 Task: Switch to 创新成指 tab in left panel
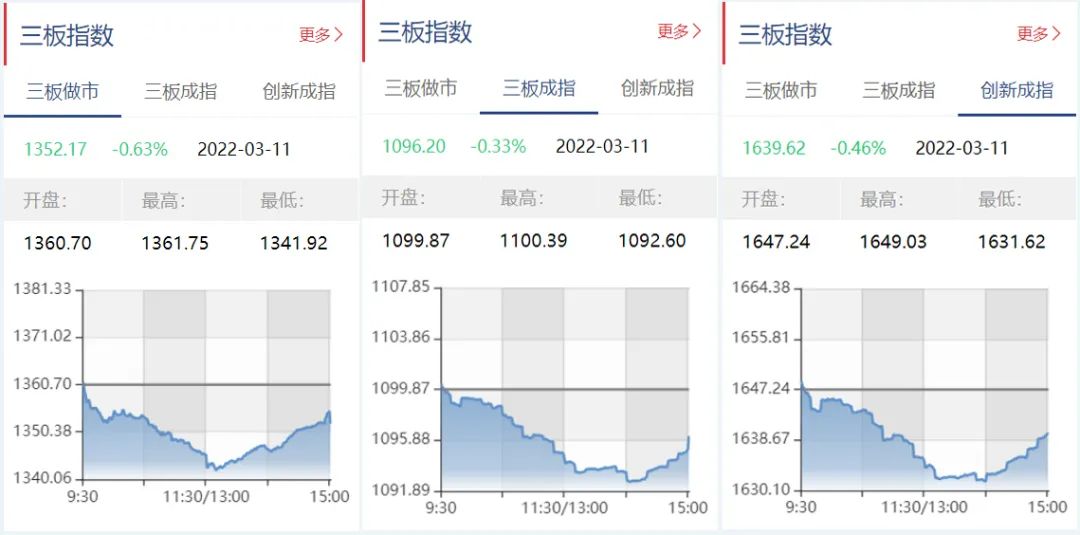coord(299,92)
